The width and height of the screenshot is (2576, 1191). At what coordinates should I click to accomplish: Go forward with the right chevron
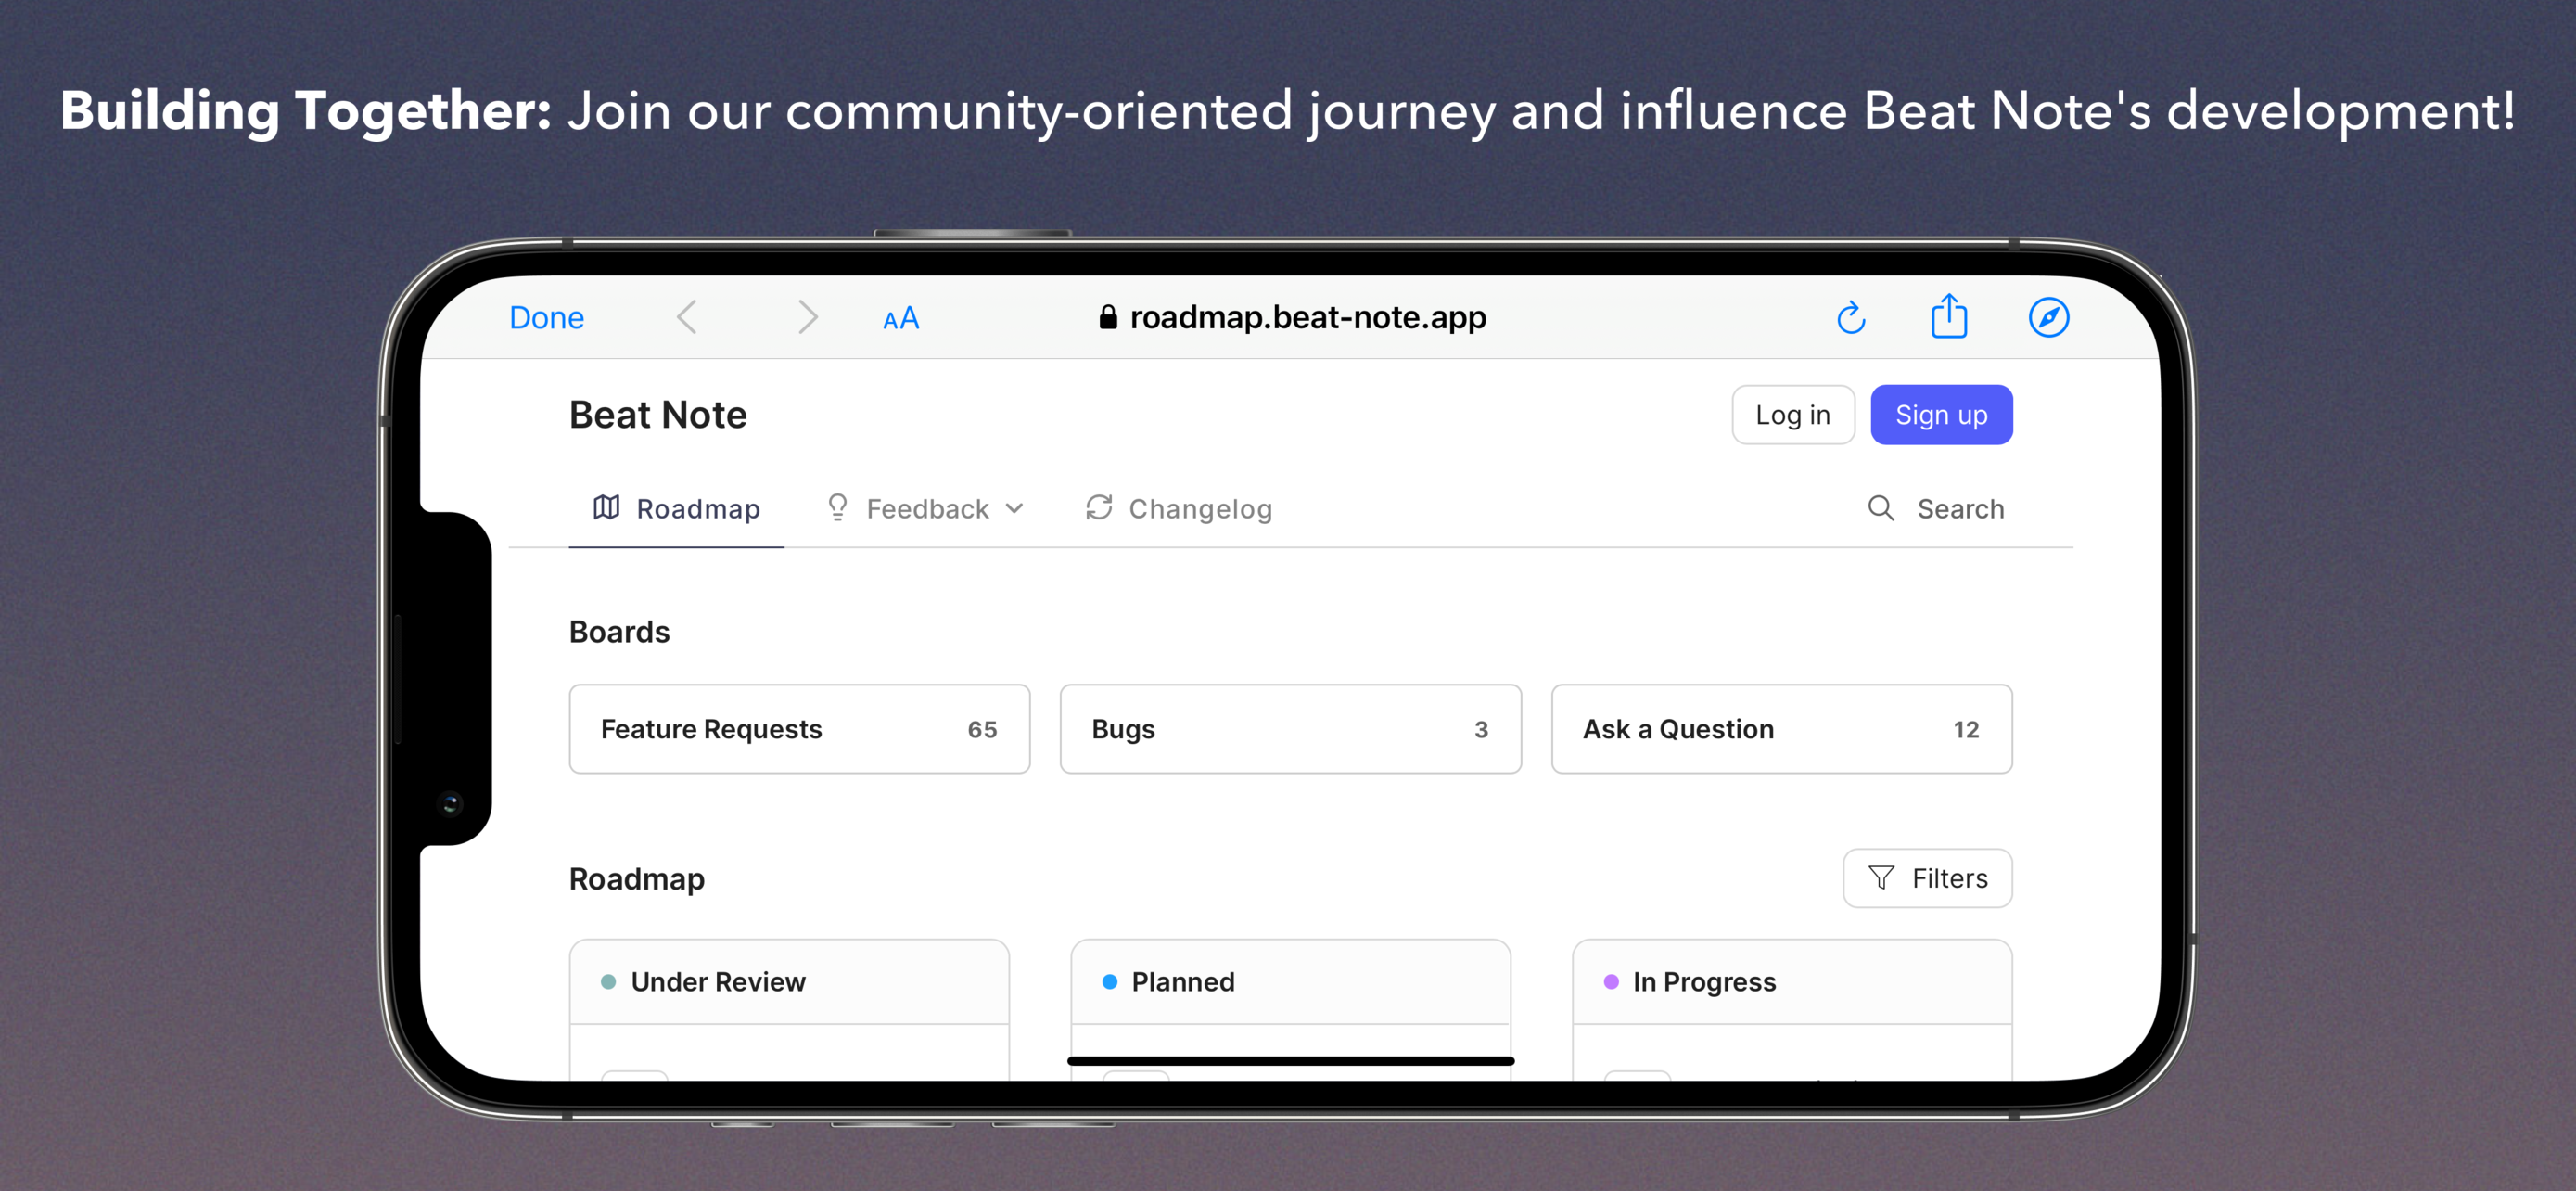(808, 318)
